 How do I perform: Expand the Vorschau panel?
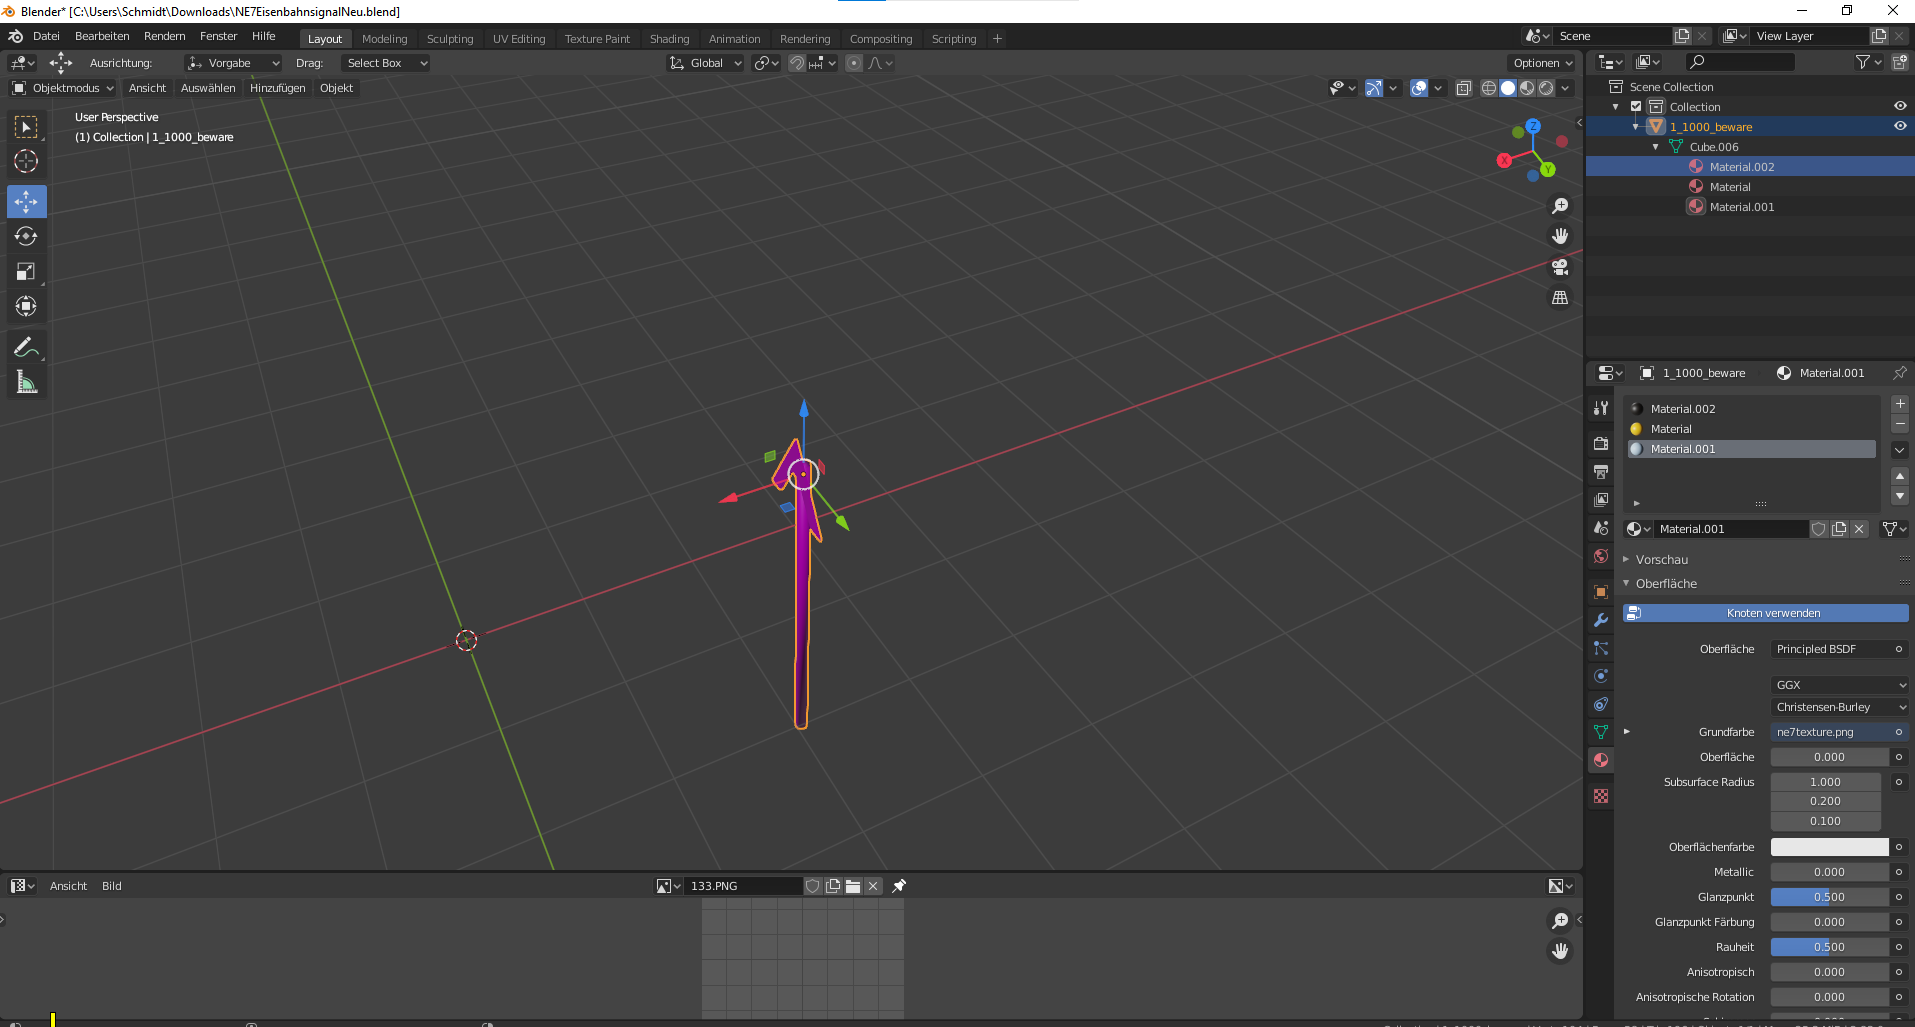(x=1661, y=560)
